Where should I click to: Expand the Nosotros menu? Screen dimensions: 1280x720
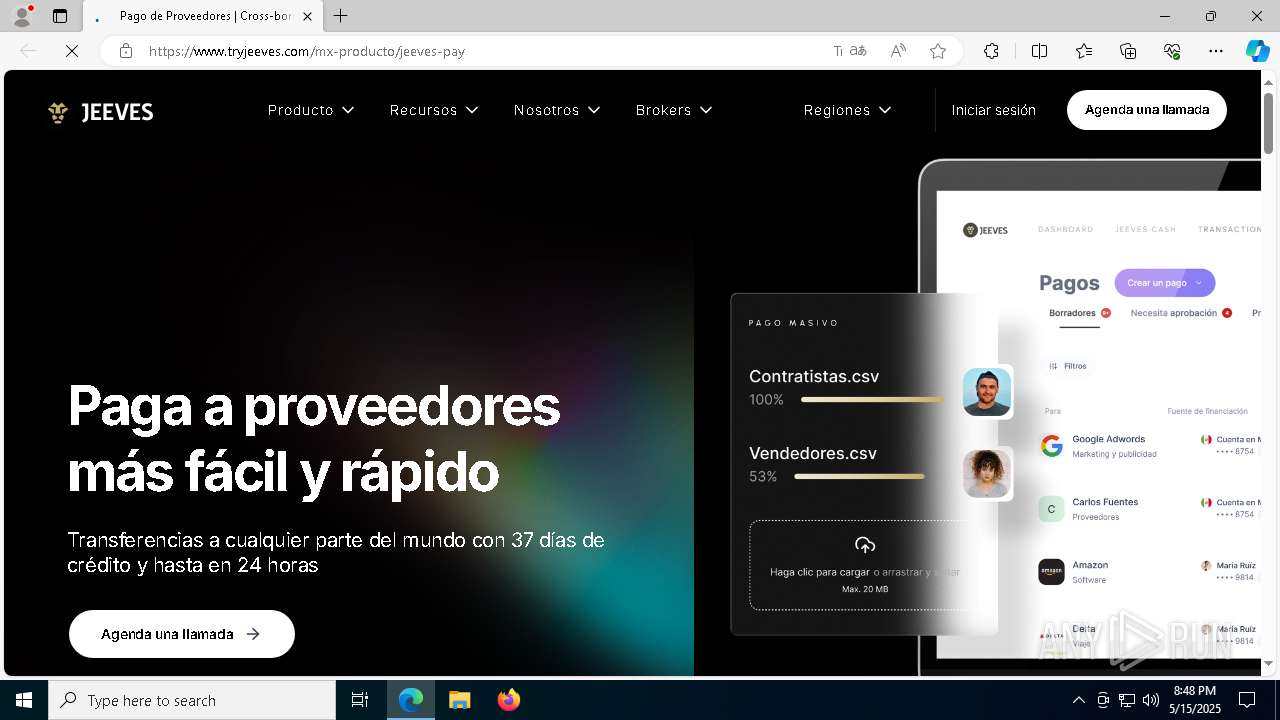[x=557, y=110]
